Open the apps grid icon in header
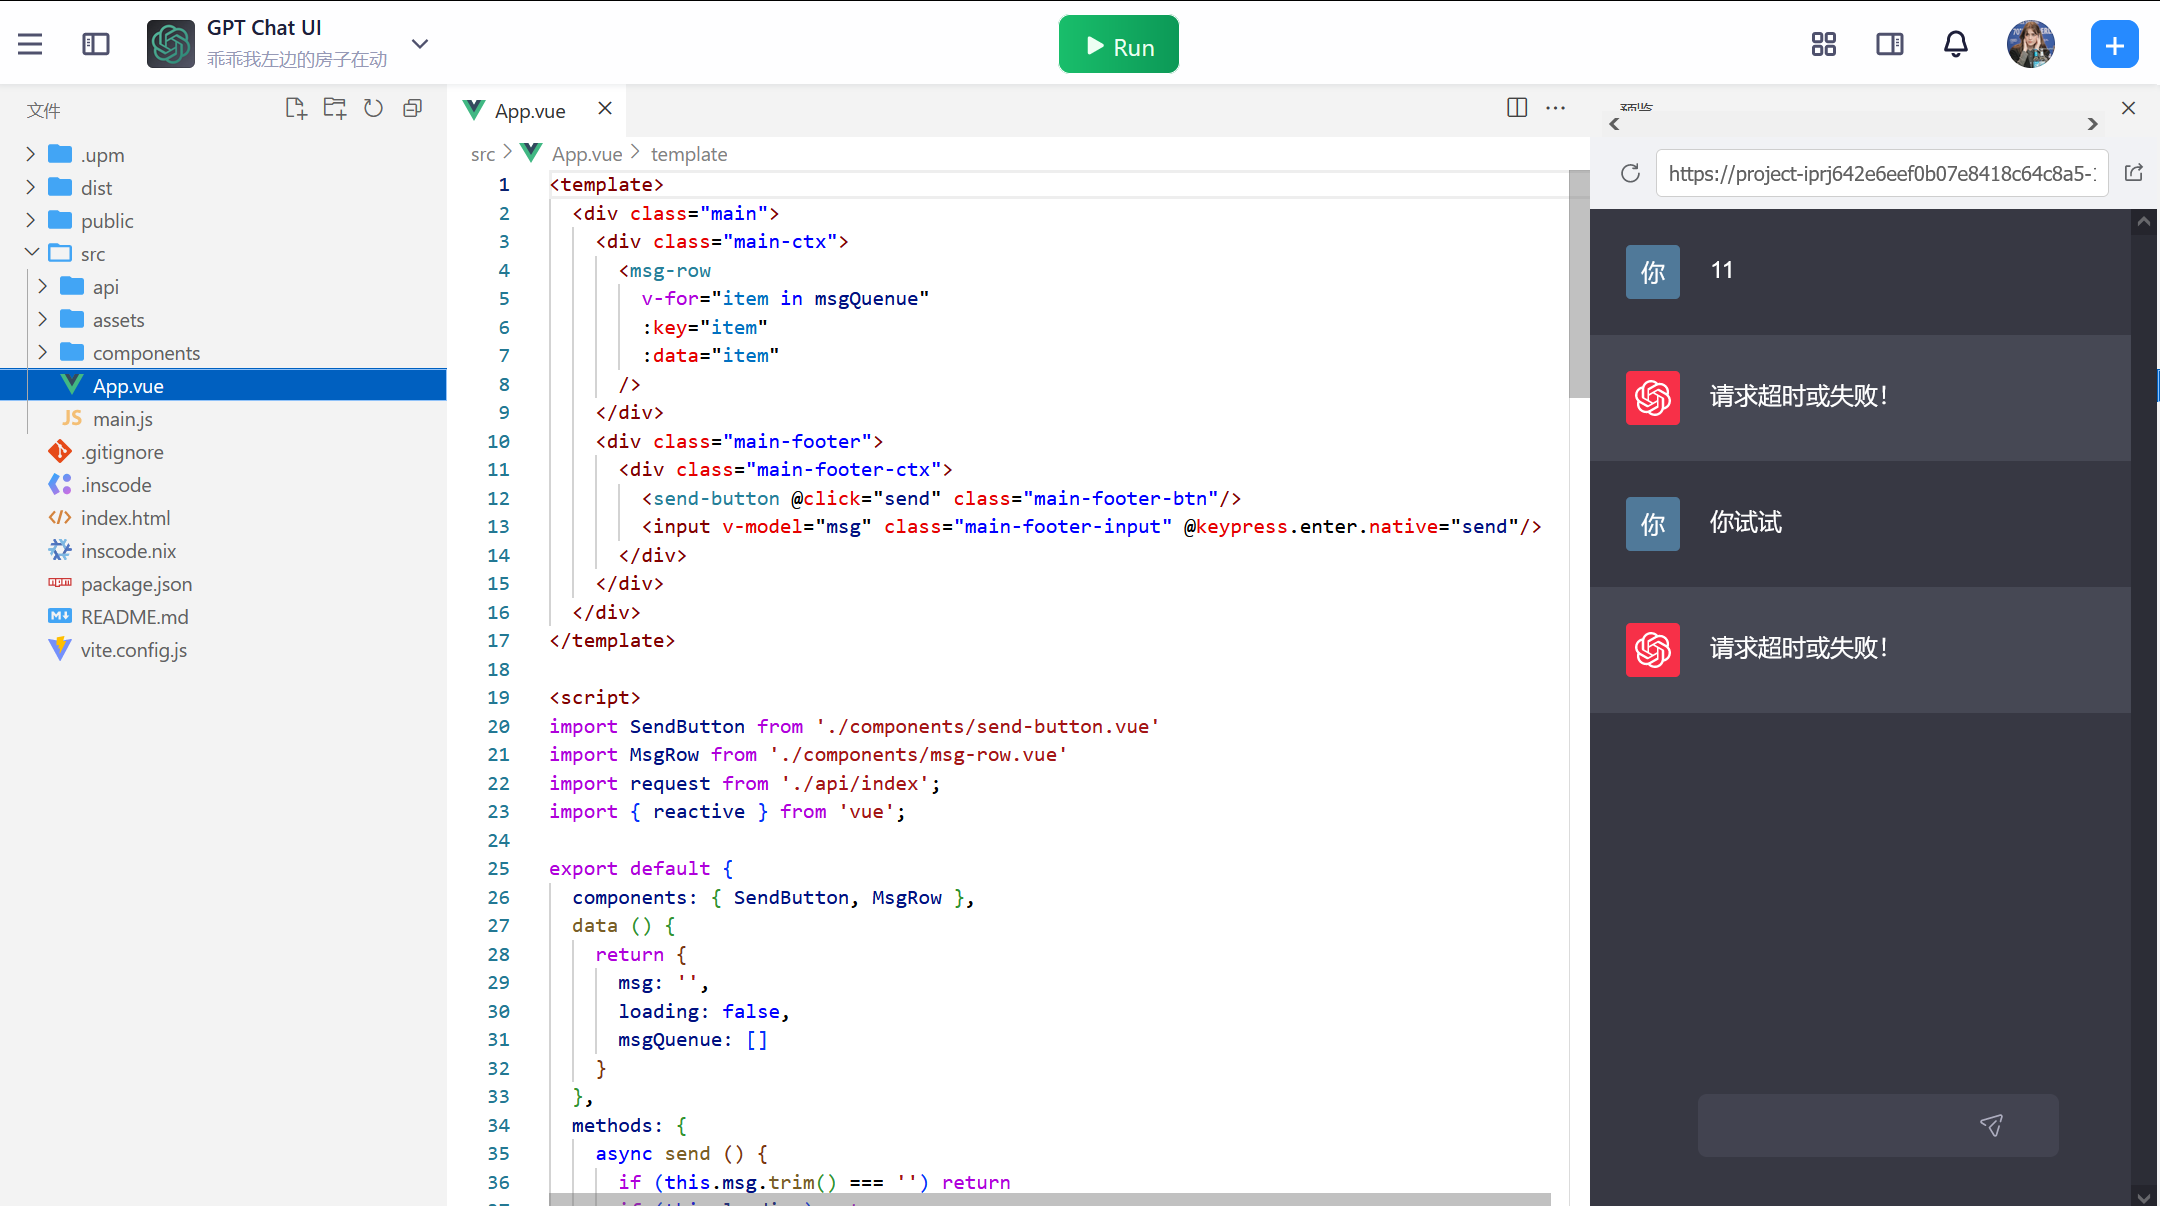The height and width of the screenshot is (1206, 2160). click(1823, 44)
